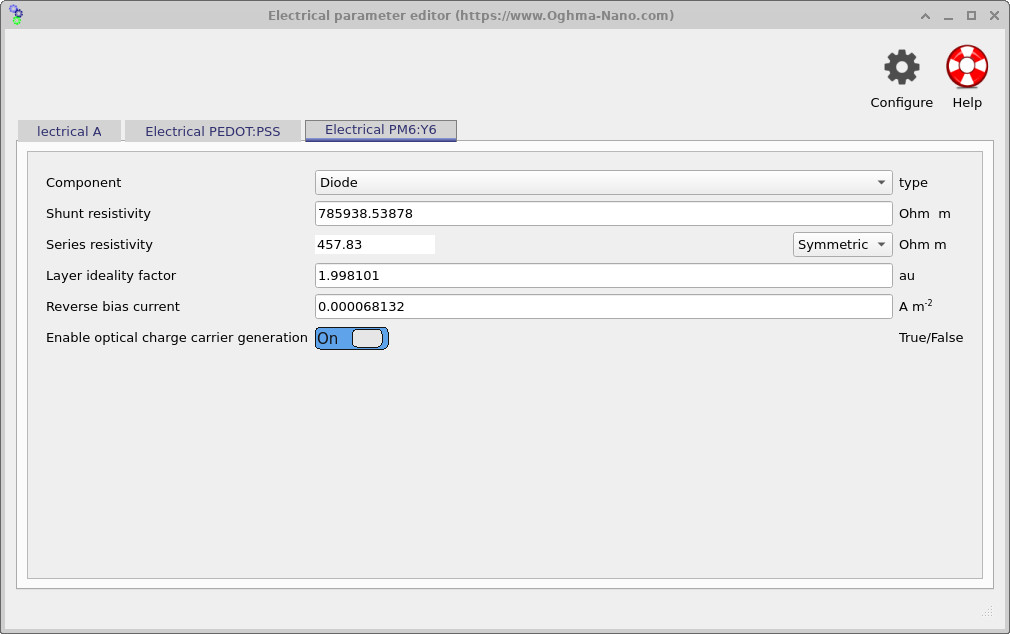Viewport: 1010px width, 634px height.
Task: Select the Layer ideality factor field
Action: 602,275
